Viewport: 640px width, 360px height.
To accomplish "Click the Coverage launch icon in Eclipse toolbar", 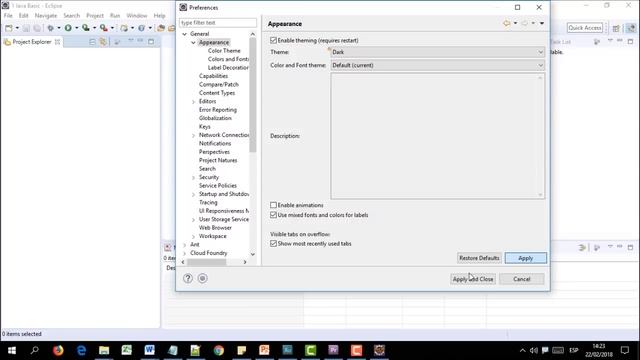I will 86,28.
